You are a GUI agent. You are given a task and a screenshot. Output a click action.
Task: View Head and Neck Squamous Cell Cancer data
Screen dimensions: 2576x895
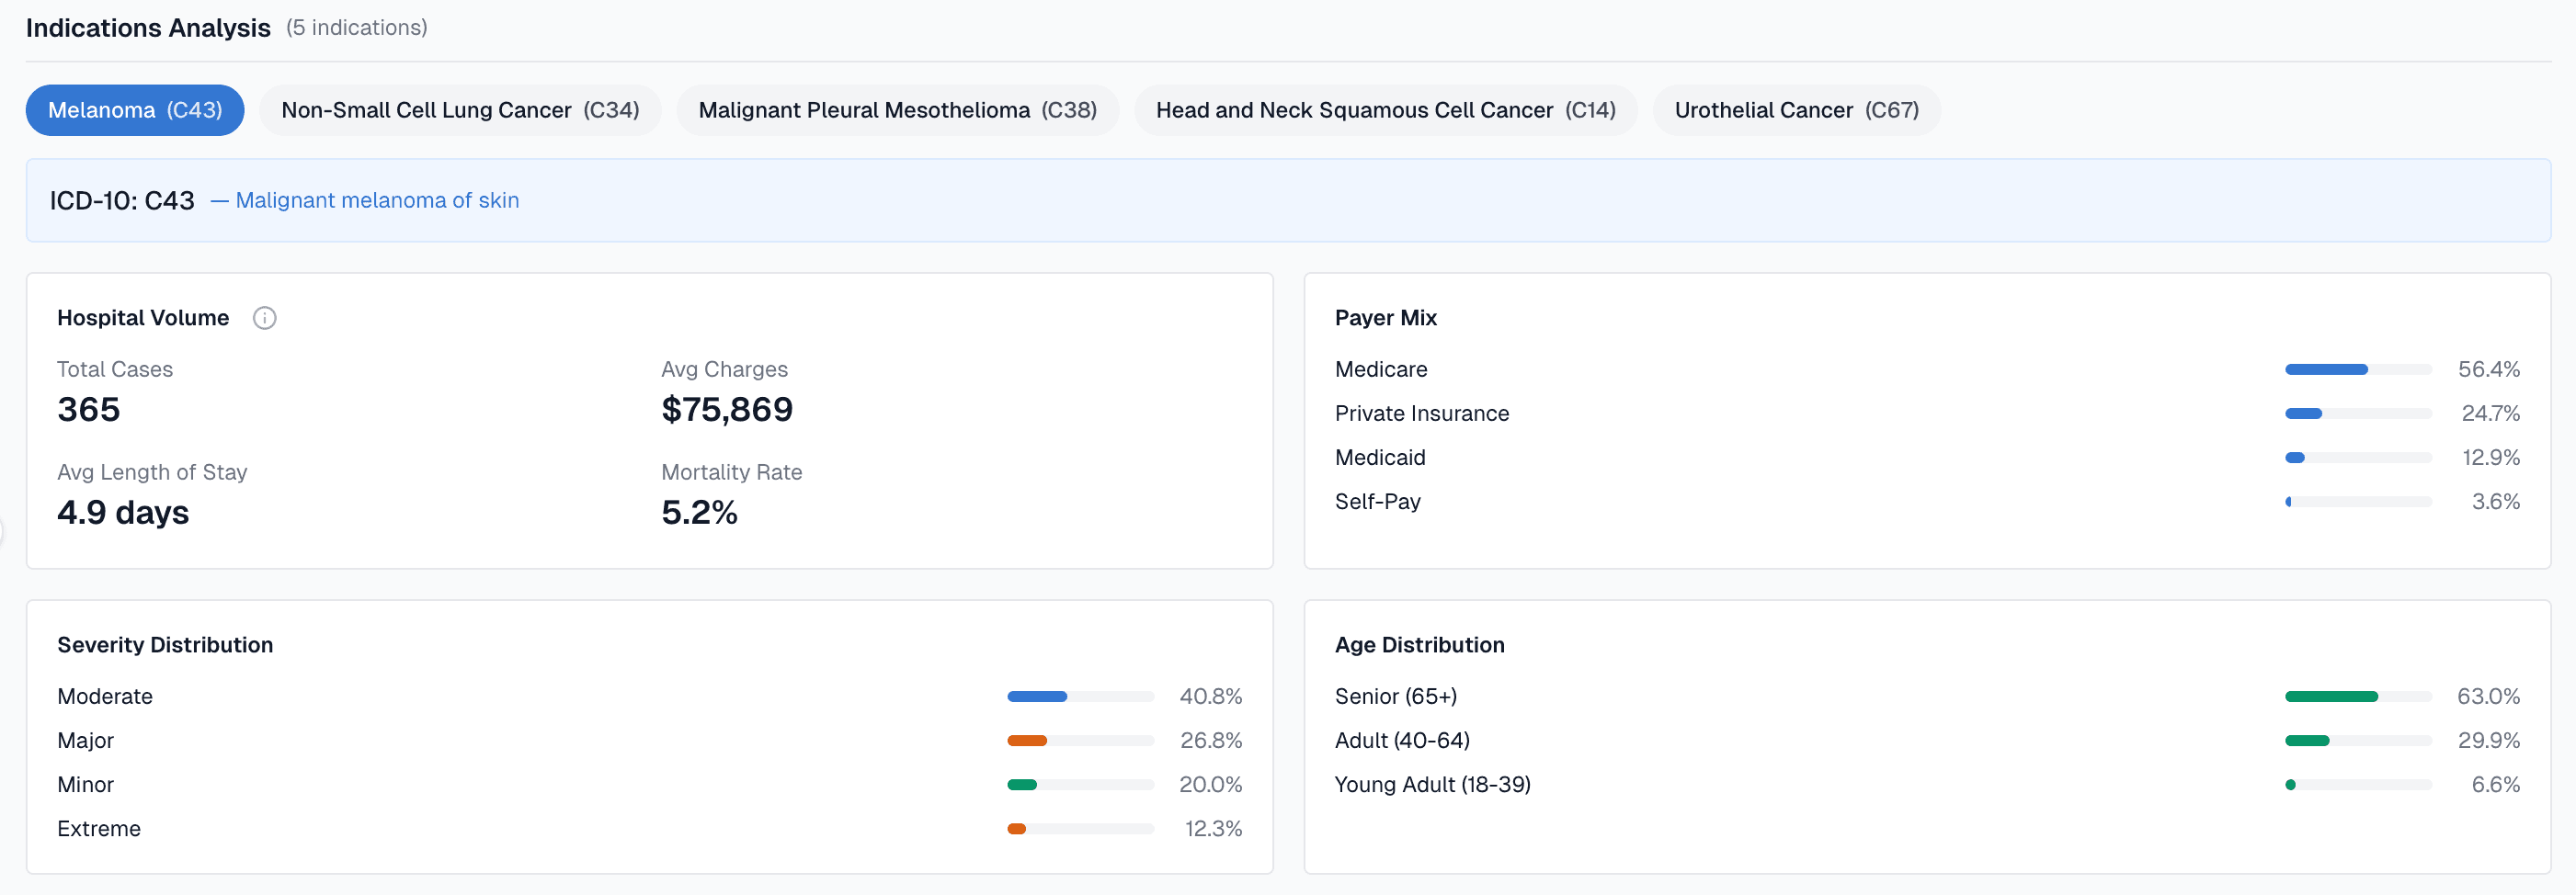[x=1385, y=110]
